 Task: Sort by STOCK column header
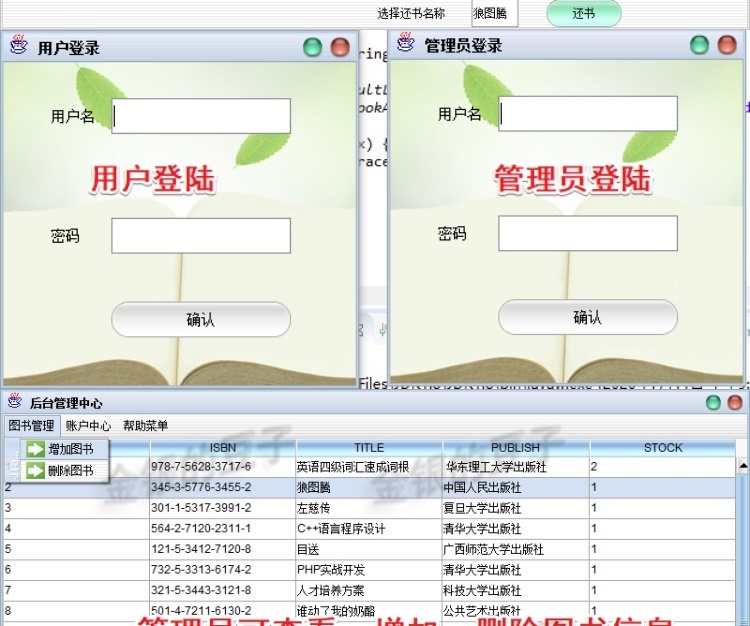pos(662,448)
